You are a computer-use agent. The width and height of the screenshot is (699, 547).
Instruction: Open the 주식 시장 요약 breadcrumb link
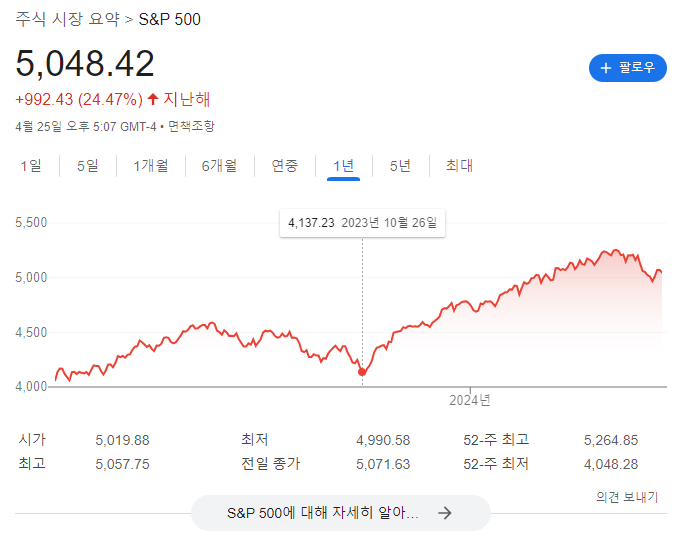pos(67,19)
